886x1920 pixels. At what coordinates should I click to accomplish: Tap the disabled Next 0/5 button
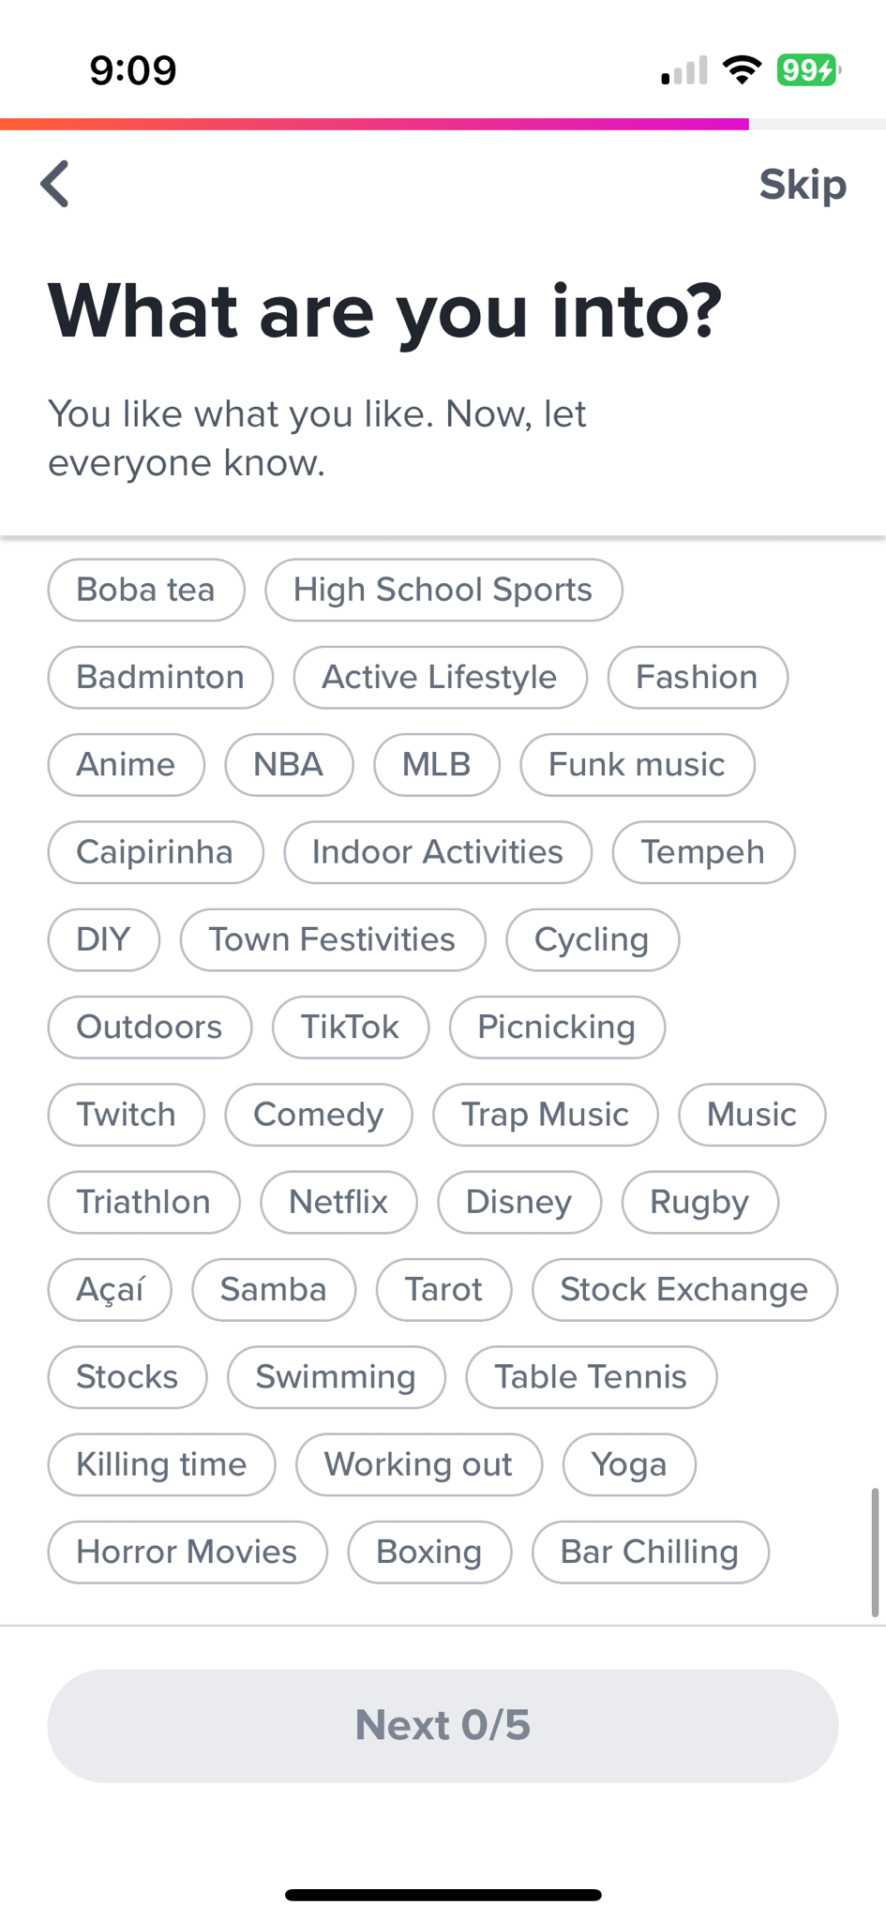point(443,1725)
